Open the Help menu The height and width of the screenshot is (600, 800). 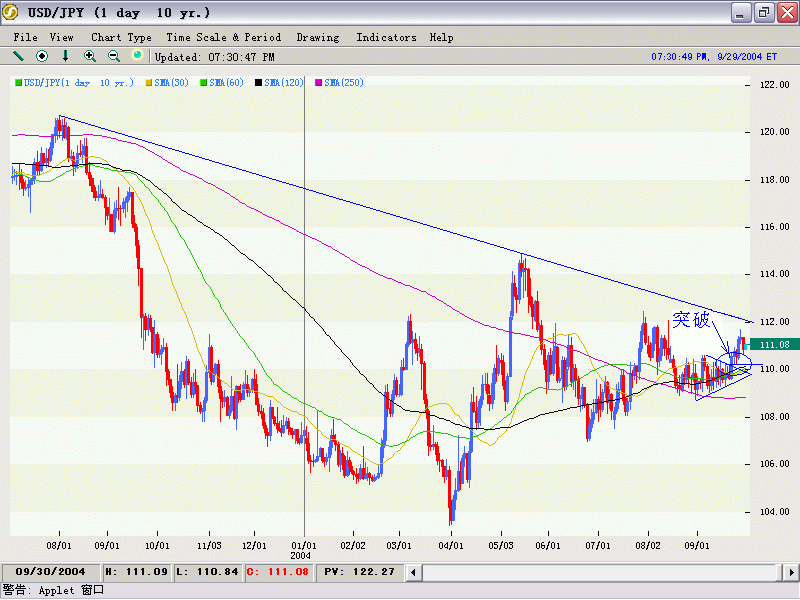441,37
